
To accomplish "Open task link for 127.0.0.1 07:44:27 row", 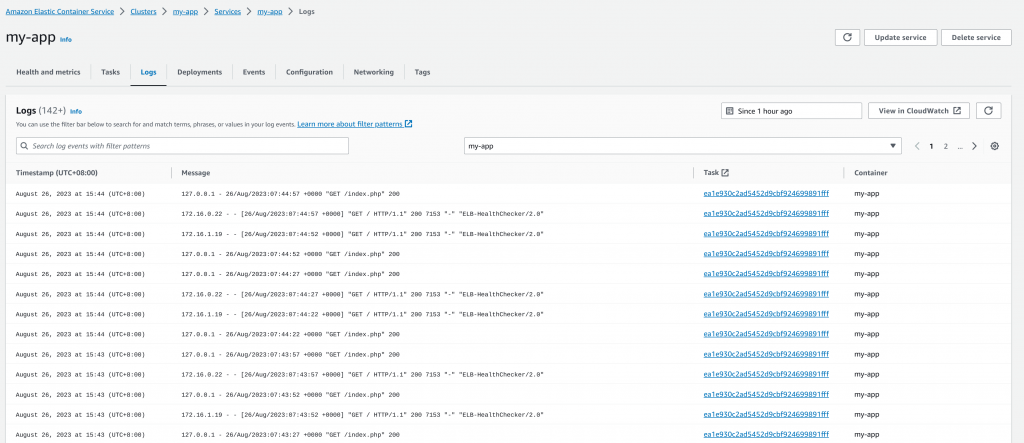I will pyautogui.click(x=766, y=274).
